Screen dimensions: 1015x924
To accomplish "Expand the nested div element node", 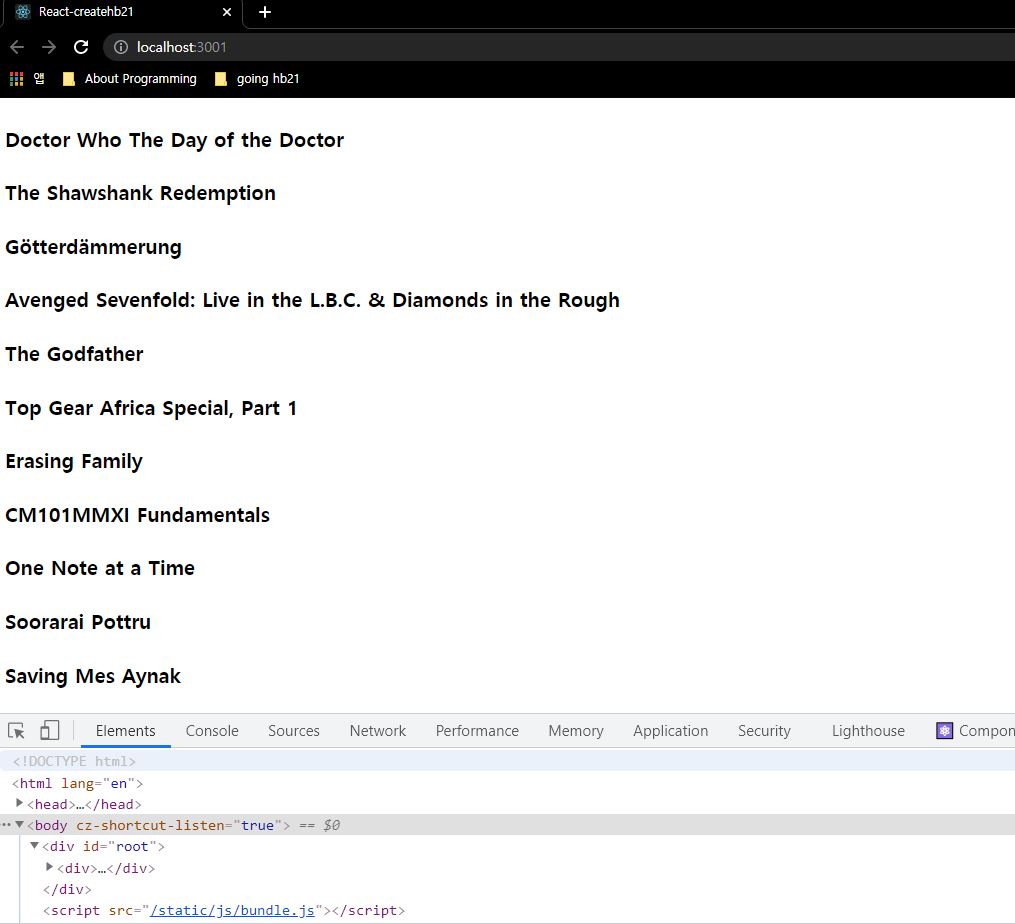I will [49, 867].
